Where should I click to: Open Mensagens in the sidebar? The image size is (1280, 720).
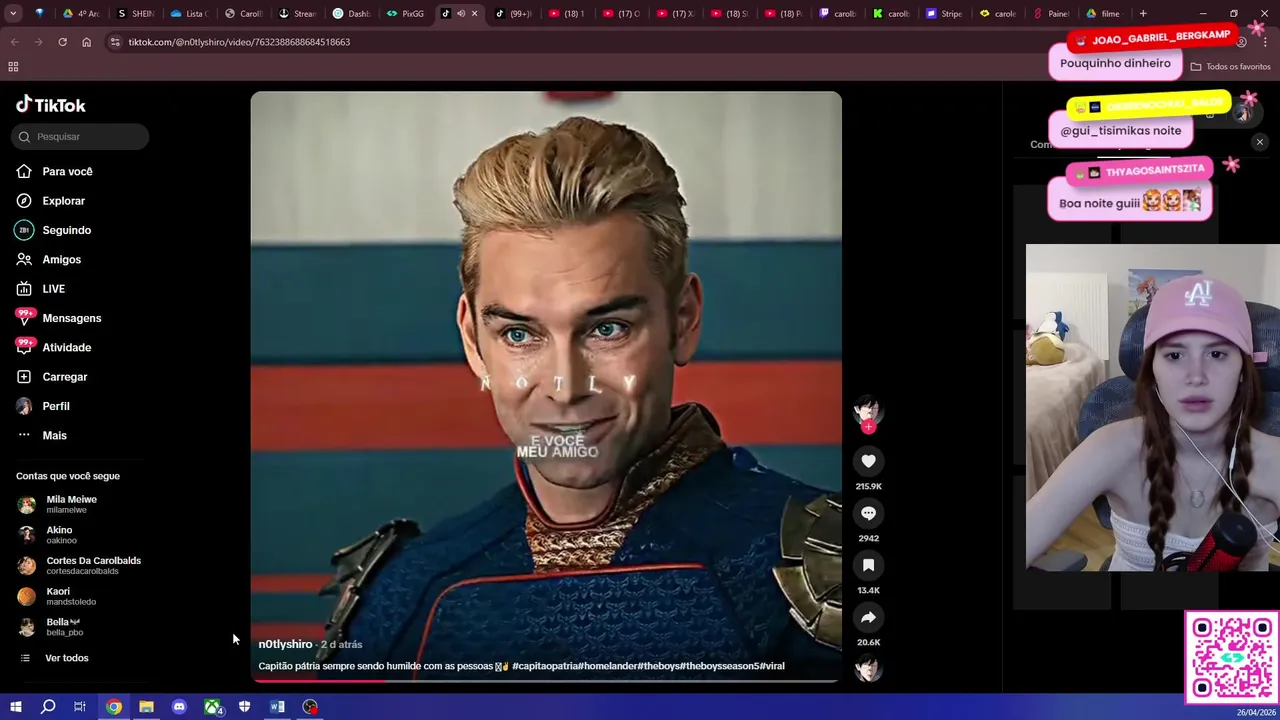tap(58, 318)
